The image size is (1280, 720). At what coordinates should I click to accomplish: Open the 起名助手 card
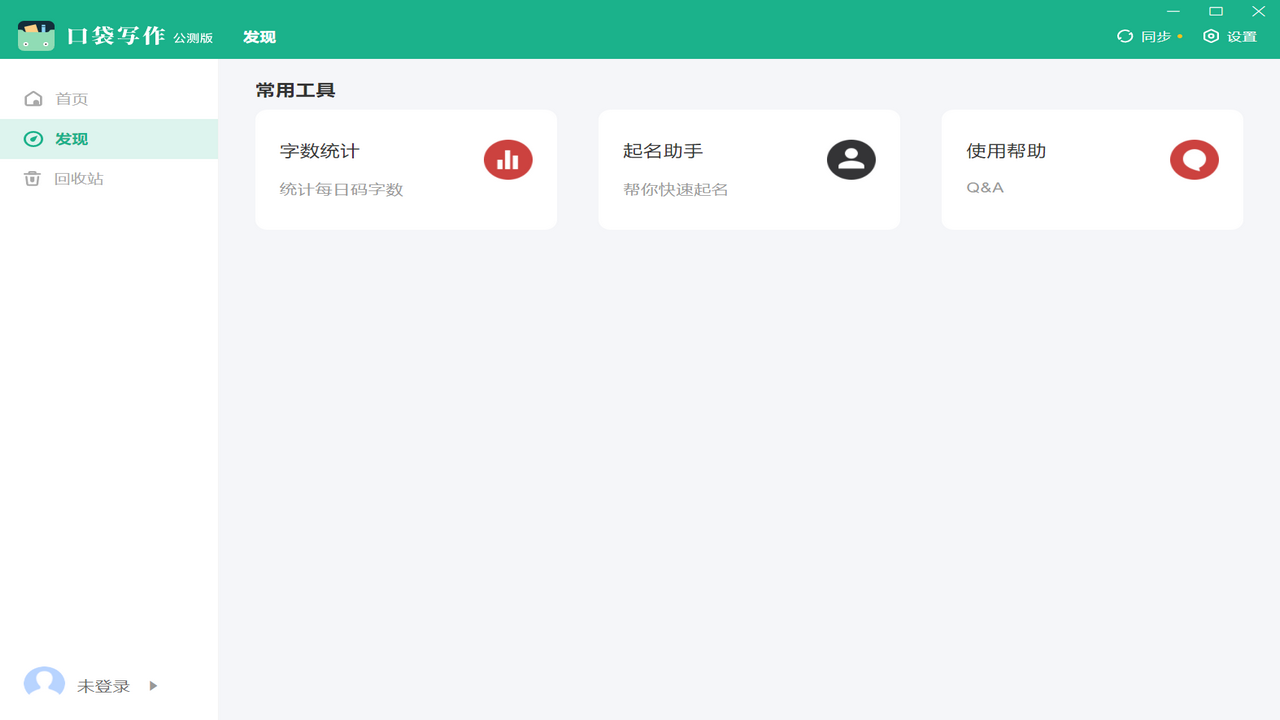pyautogui.click(x=749, y=169)
